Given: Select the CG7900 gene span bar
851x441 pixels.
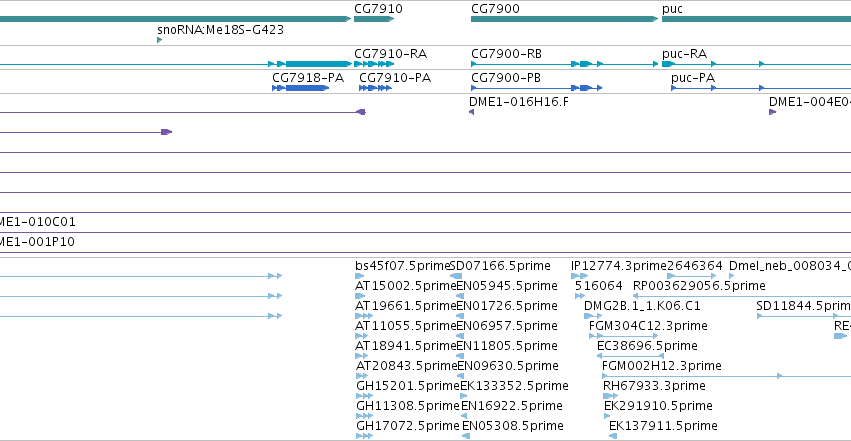Looking at the screenshot, I should pyautogui.click(x=564, y=19).
